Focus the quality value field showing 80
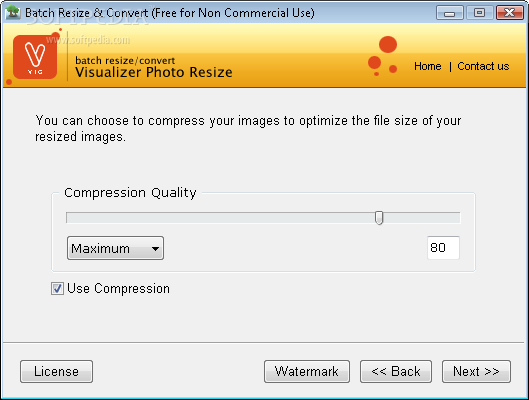 coord(443,248)
